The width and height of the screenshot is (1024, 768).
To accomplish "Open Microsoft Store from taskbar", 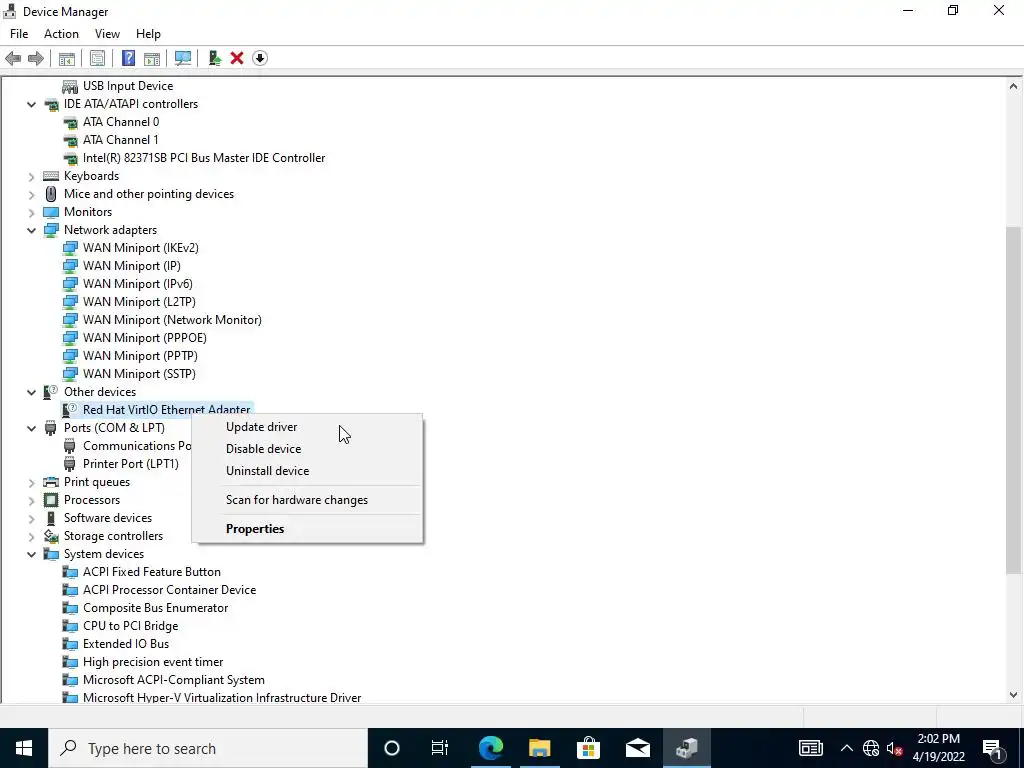I will pyautogui.click(x=588, y=748).
